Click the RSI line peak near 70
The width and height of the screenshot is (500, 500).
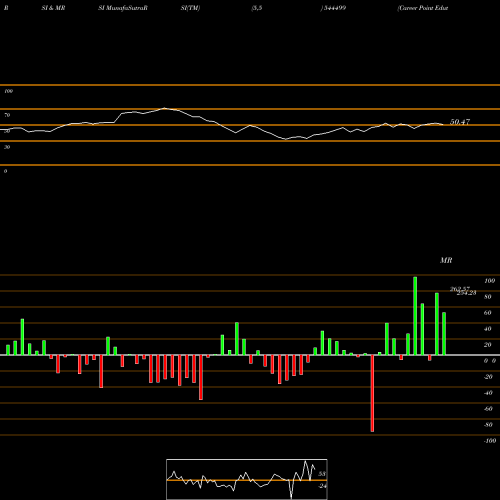click(x=164, y=108)
